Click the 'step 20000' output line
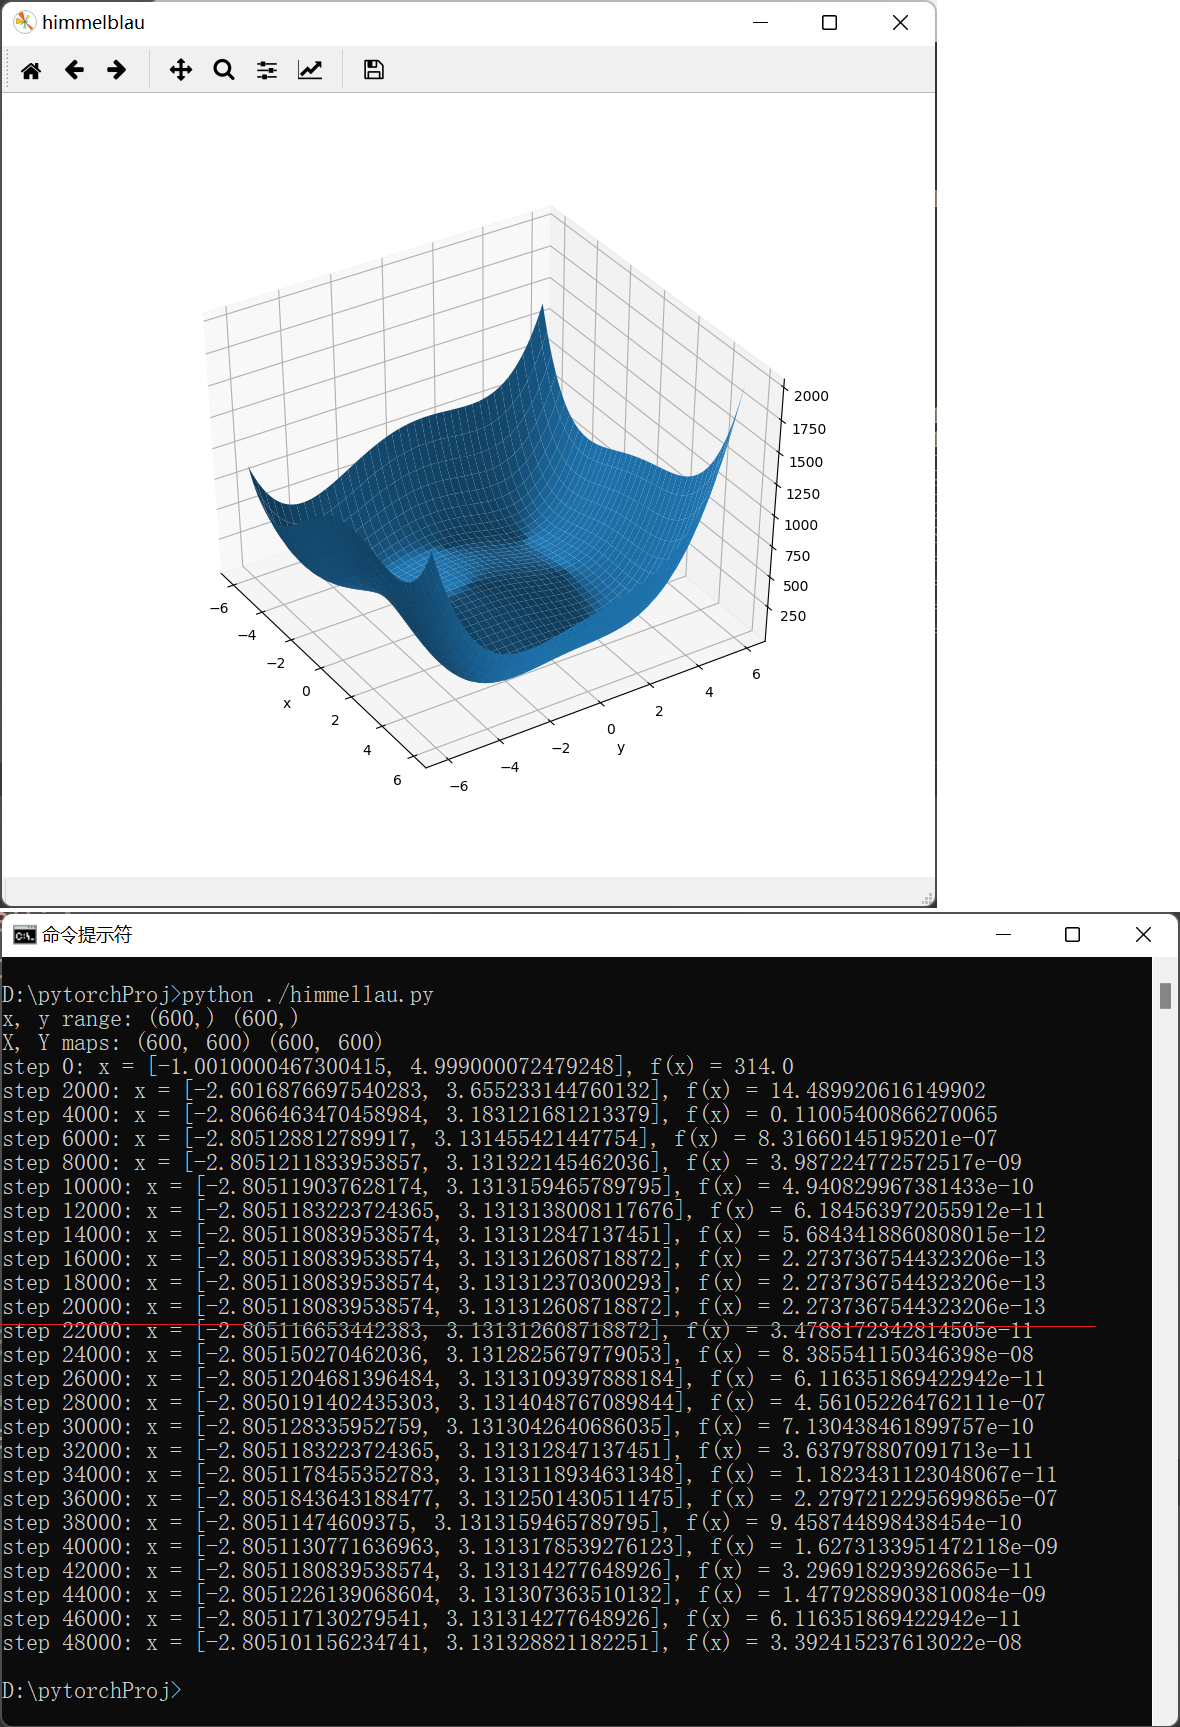 (524, 1307)
